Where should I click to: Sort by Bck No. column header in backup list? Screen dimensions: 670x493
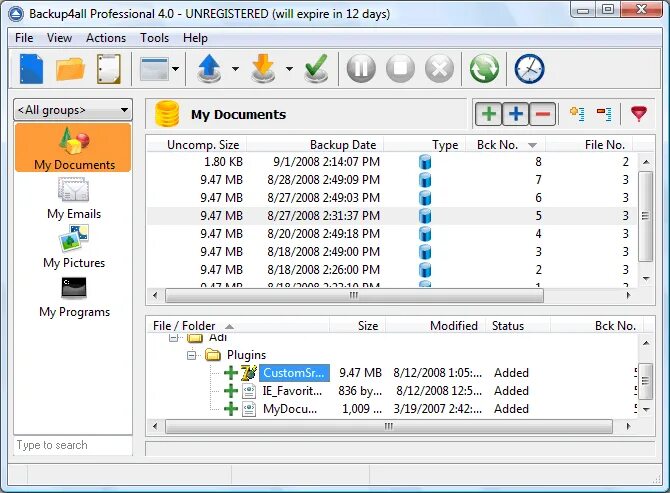tap(505, 145)
